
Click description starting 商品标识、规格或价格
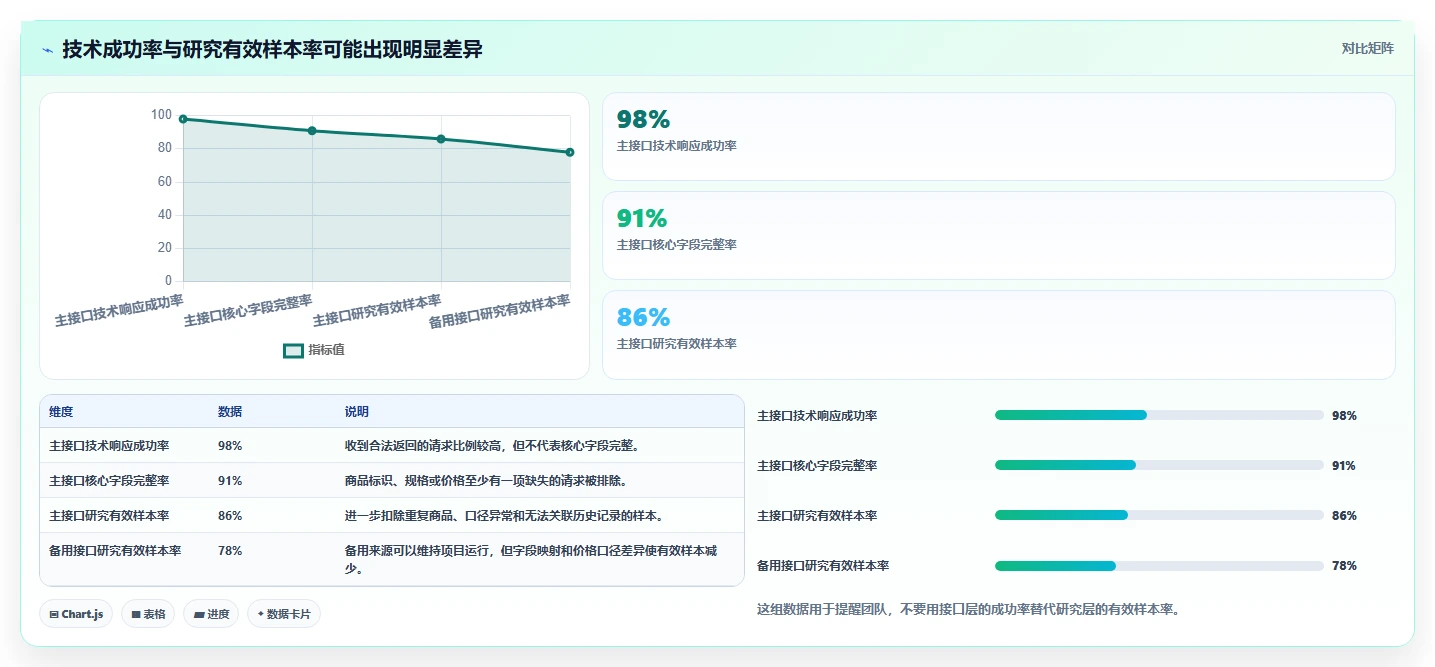point(486,481)
